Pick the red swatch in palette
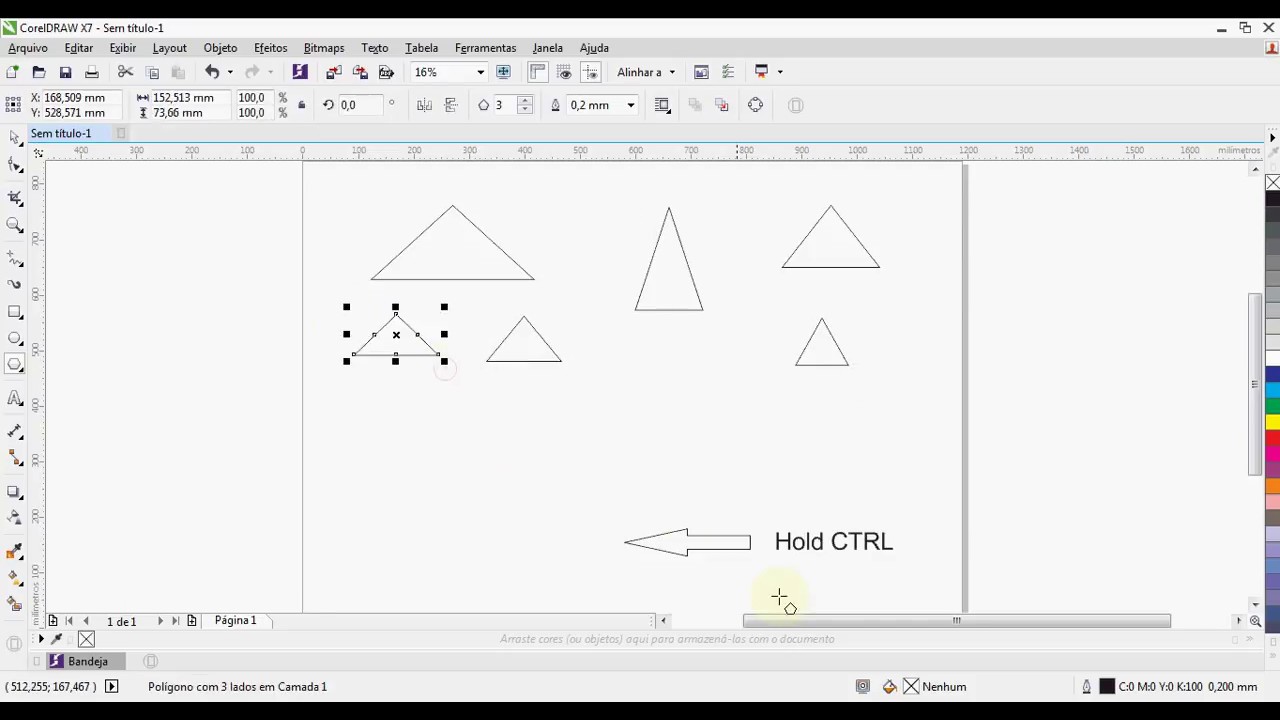1280x720 pixels. [x=1272, y=438]
